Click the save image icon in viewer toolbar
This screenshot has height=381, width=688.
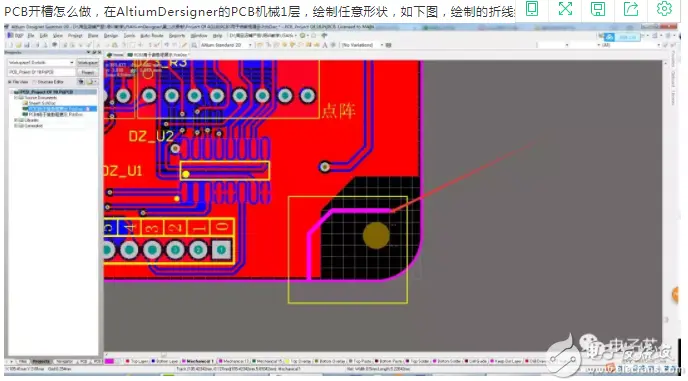(x=598, y=8)
